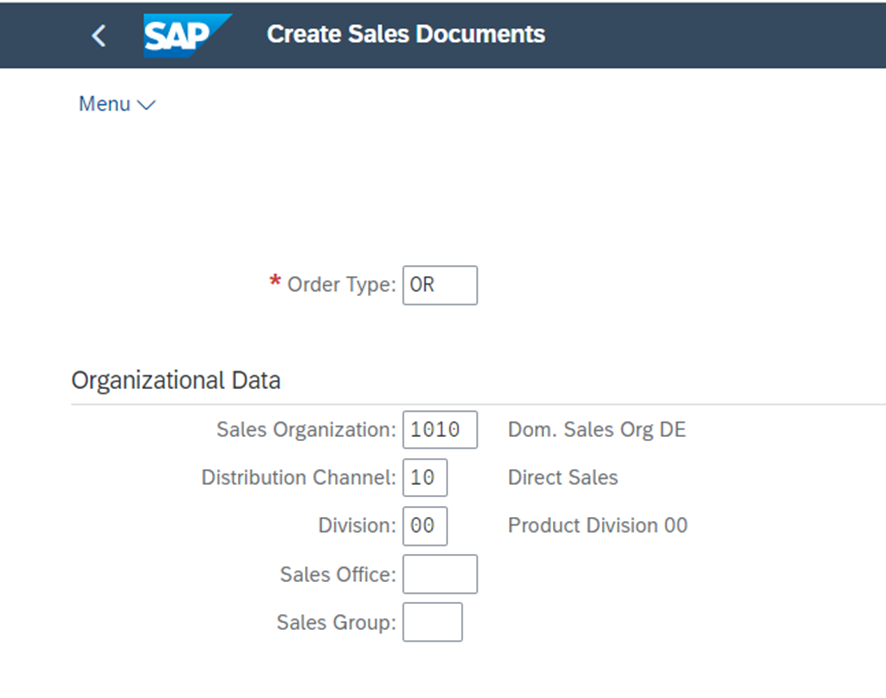Select the empty Sales Group field

coord(433,622)
